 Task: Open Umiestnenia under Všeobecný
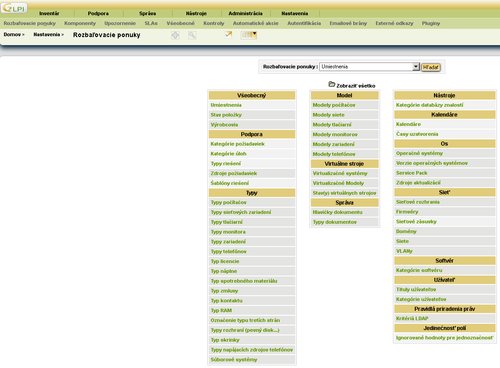(226, 105)
